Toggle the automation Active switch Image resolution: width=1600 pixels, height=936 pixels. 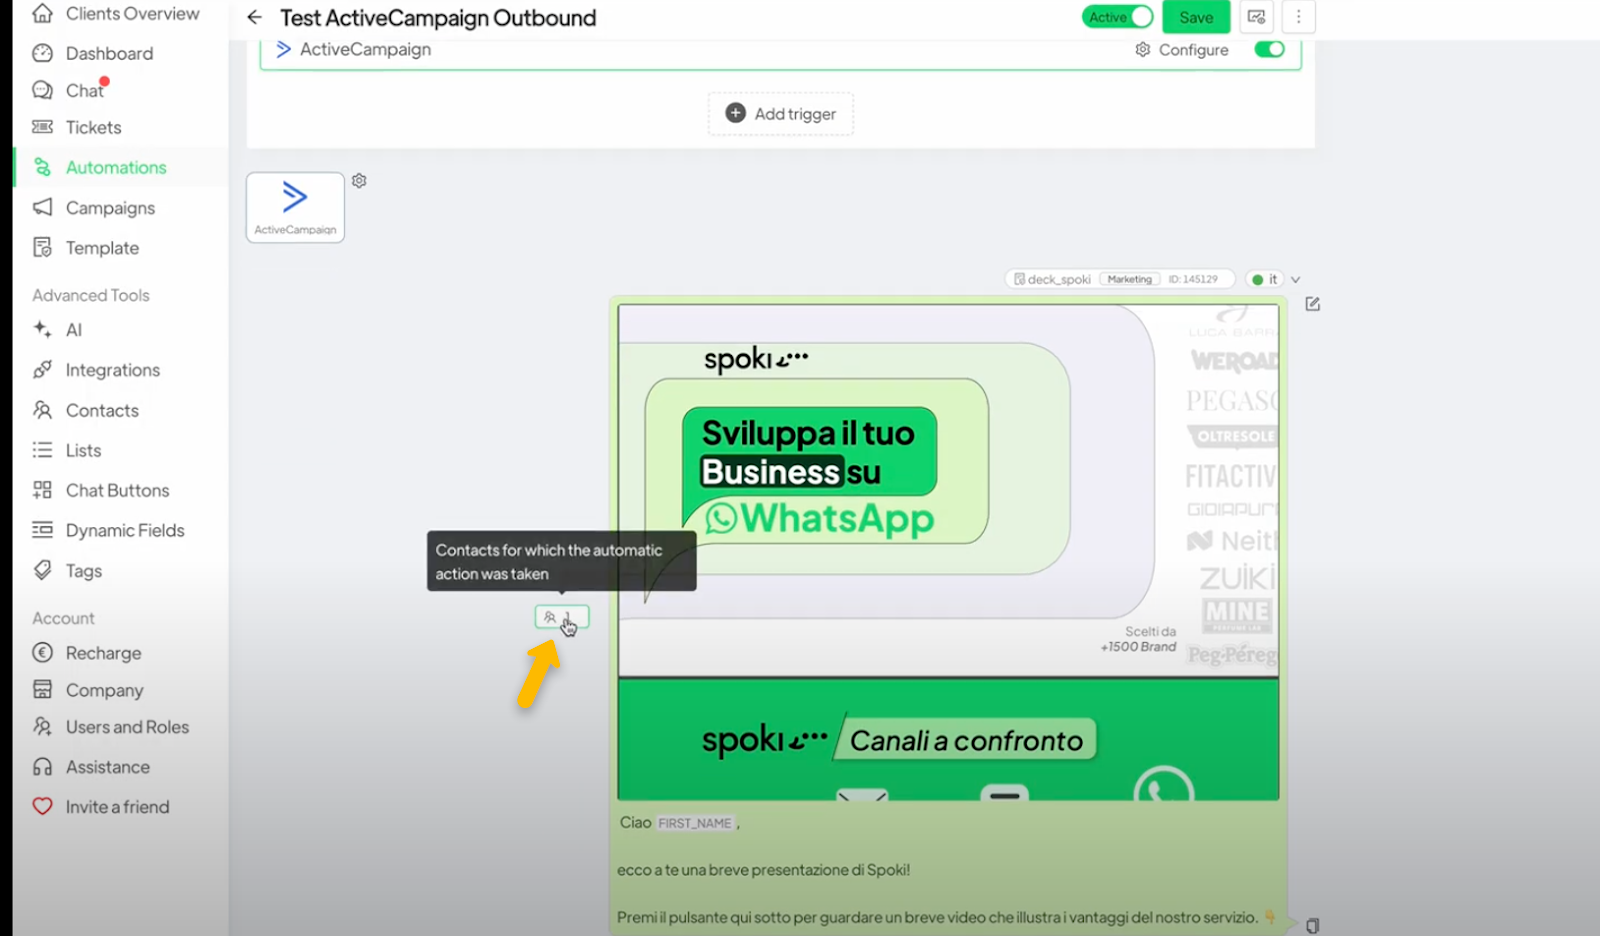(x=1117, y=17)
